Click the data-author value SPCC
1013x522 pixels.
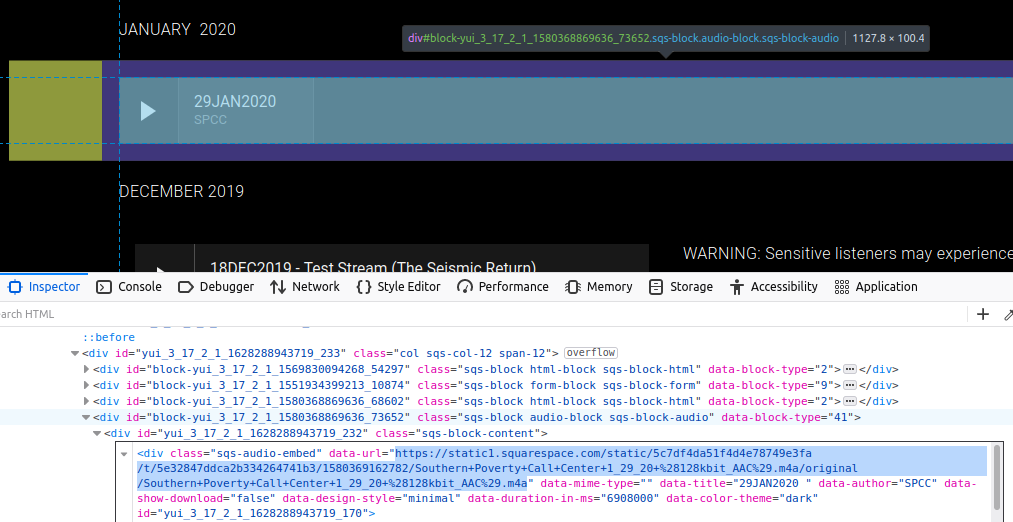coord(920,483)
